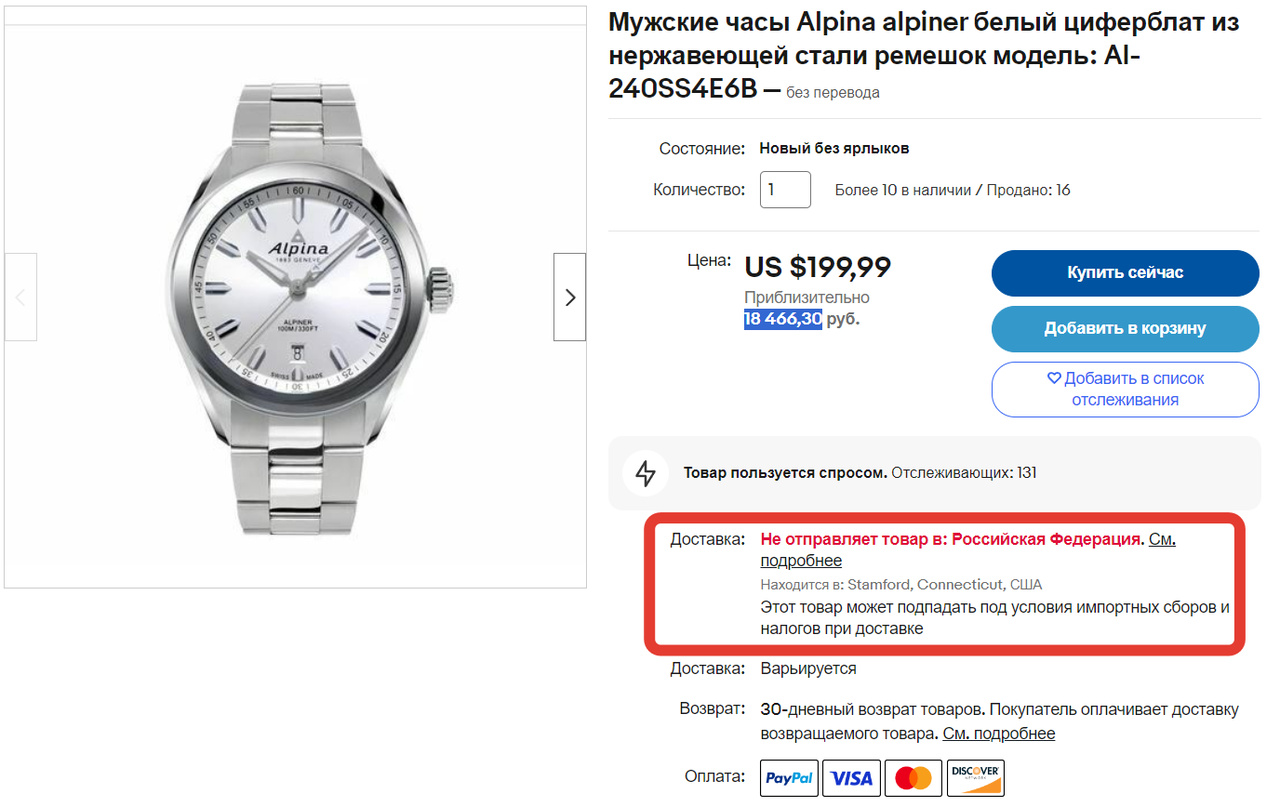Image resolution: width=1280 pixels, height=807 pixels.
Task: Click the Mastercard logo icon
Action: tap(912, 778)
